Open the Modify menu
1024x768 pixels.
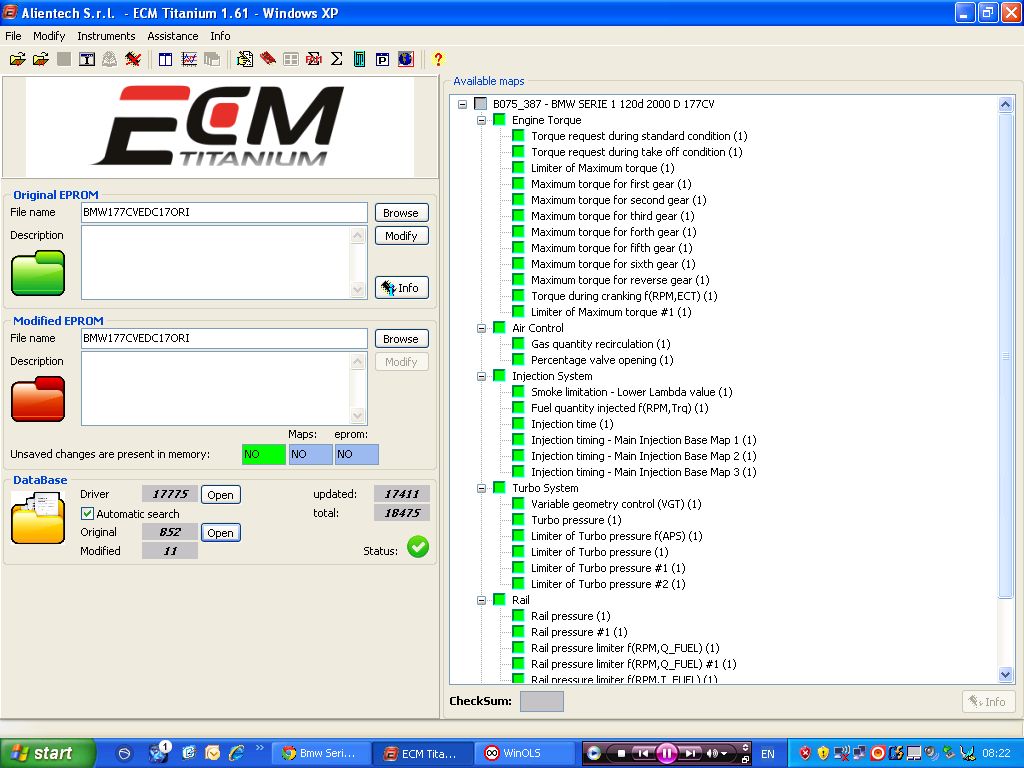point(49,36)
